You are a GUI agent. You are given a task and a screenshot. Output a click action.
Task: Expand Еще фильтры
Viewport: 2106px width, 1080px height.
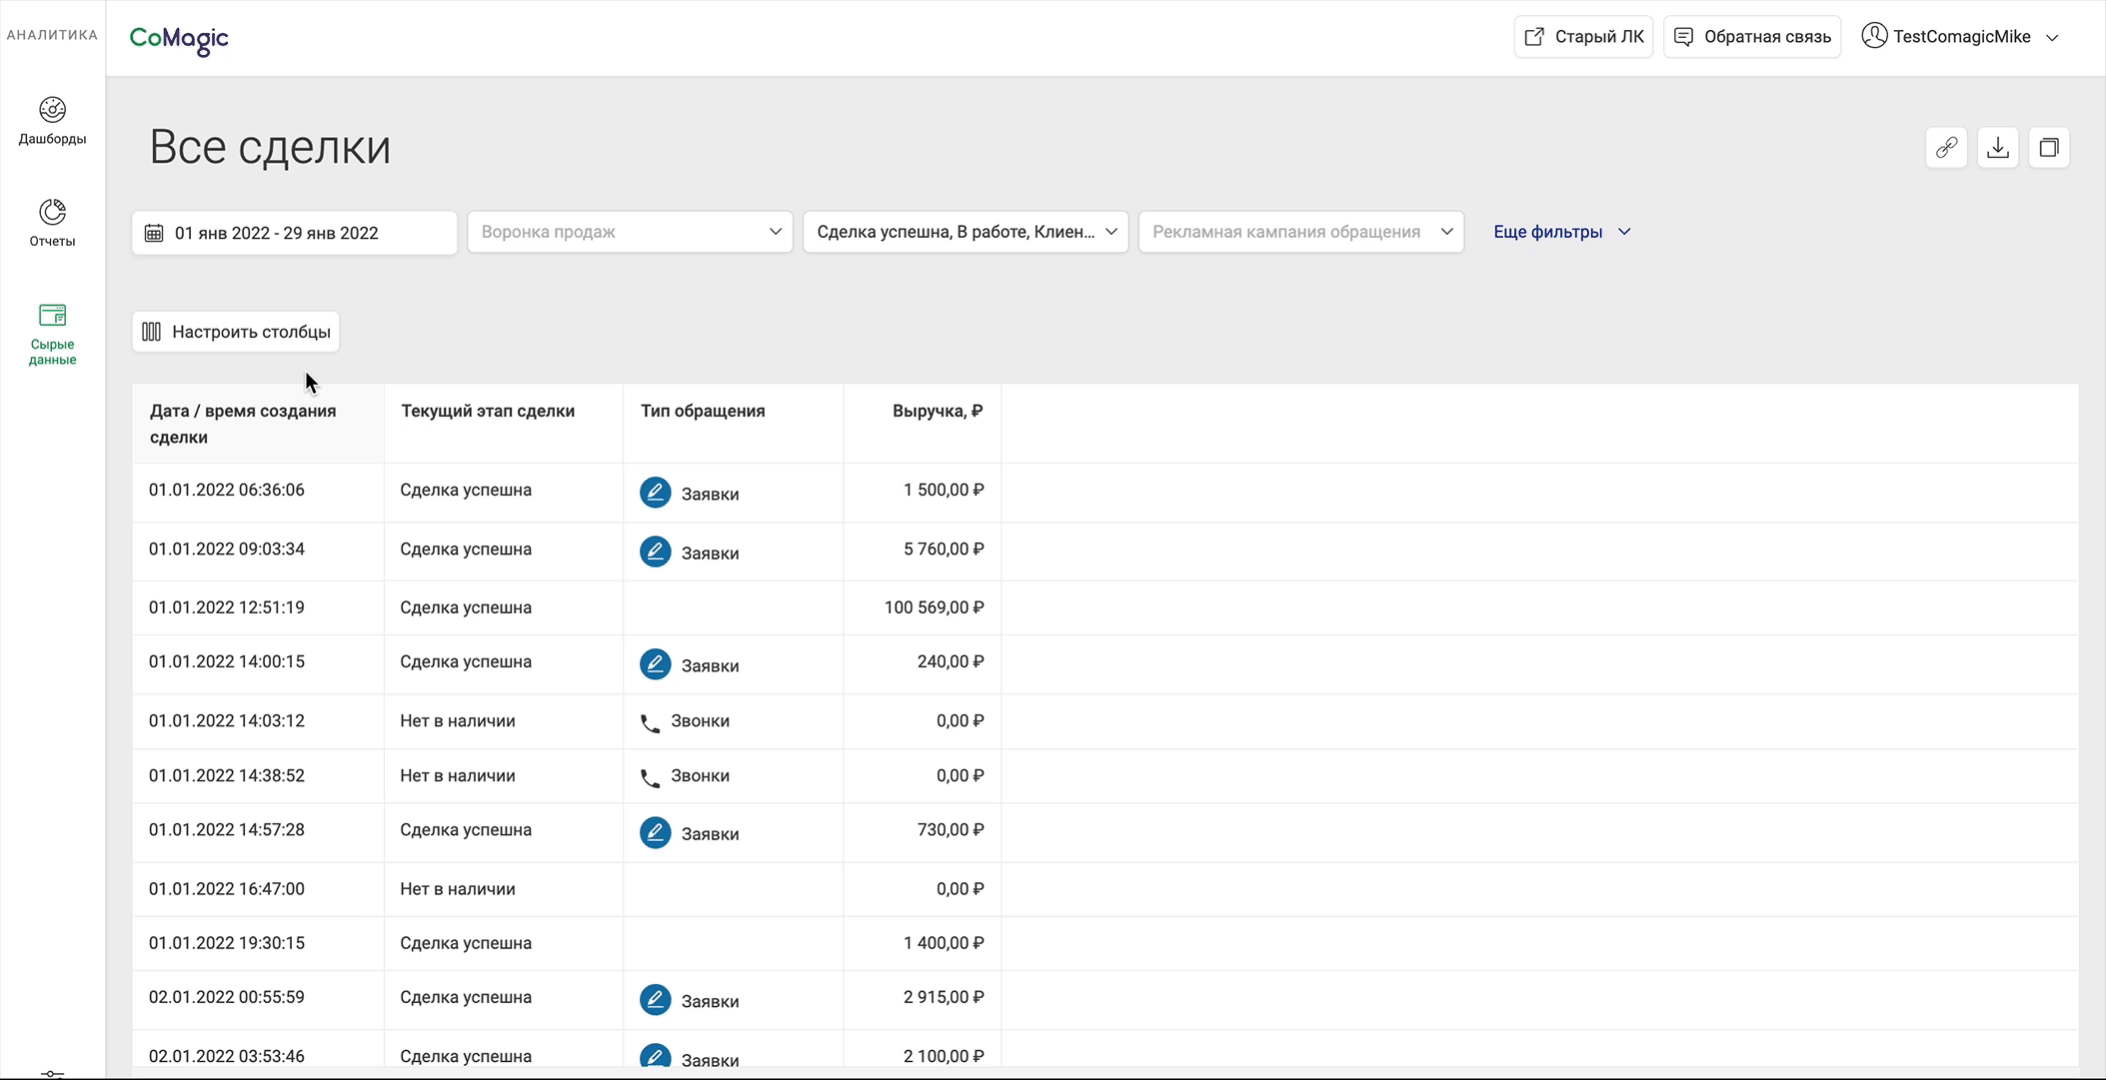[x=1561, y=232]
